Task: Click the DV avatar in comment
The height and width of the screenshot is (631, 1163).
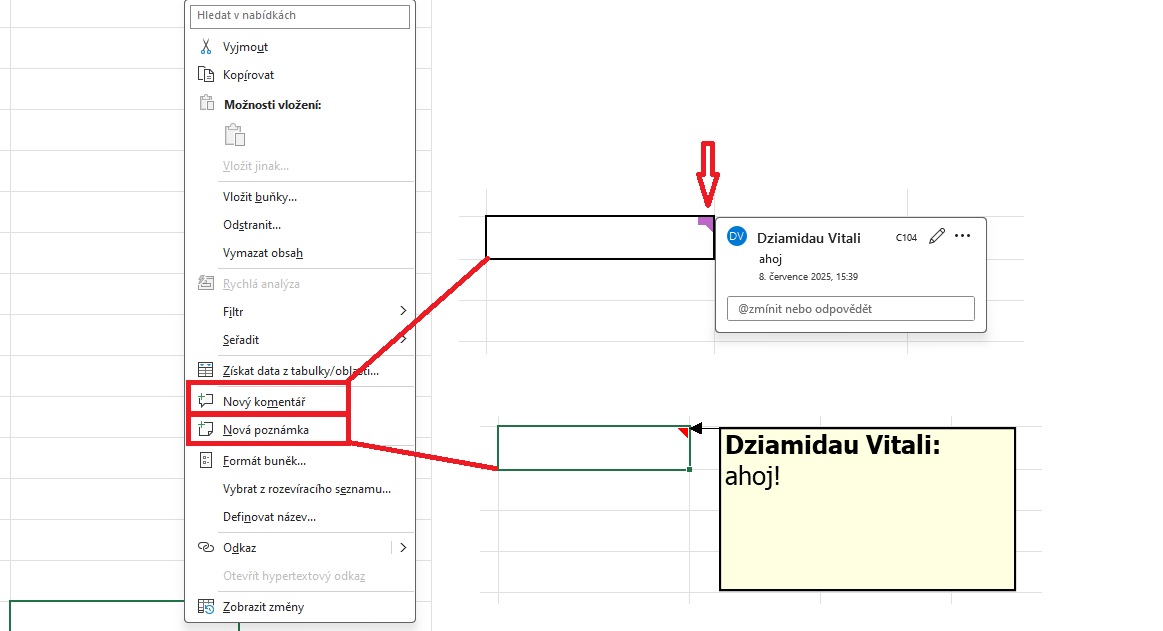Action: click(x=737, y=236)
